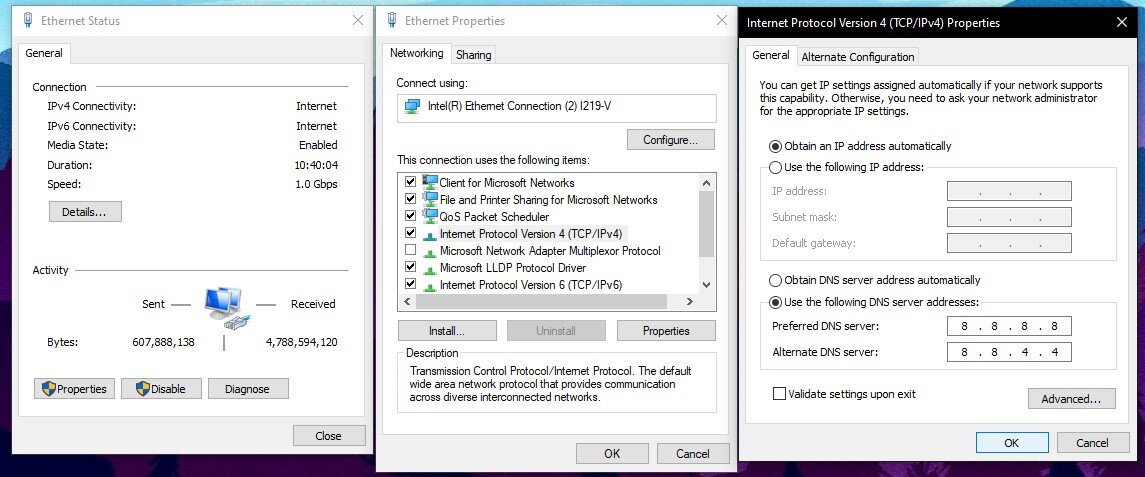Click the shield icon on Disable button
Viewport: 1145px width, 477px height.
pos(141,389)
